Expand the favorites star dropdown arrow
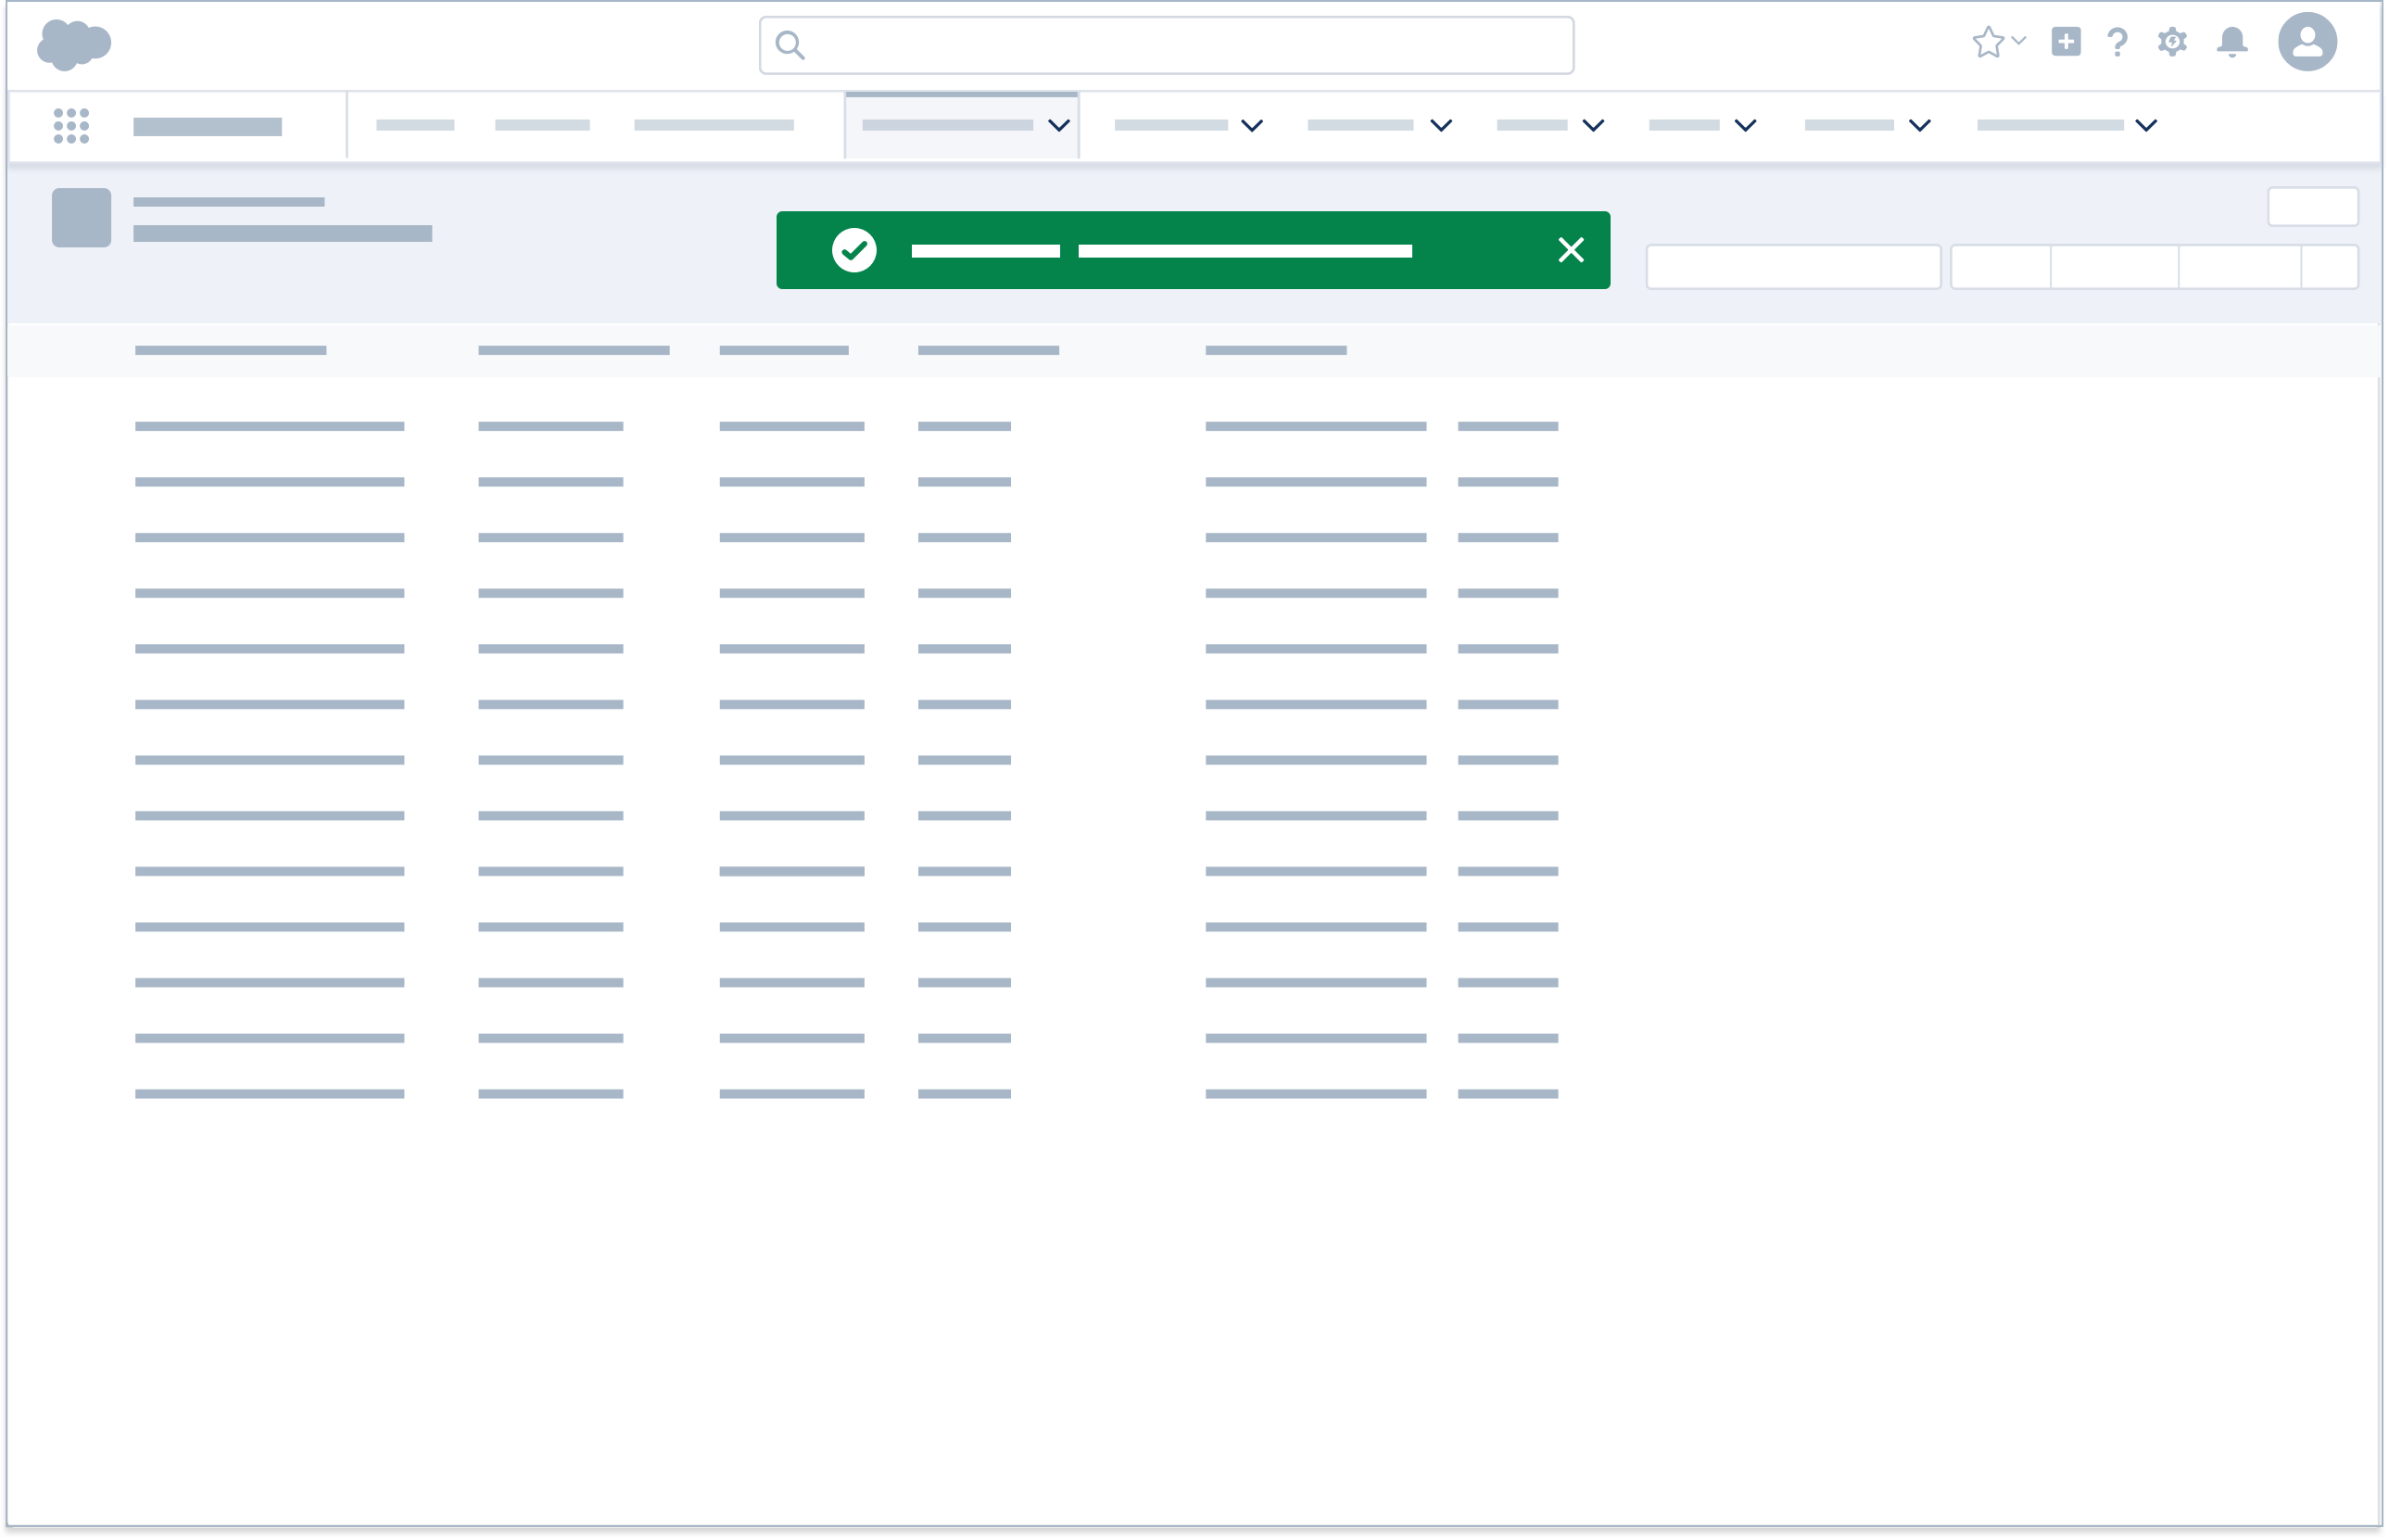The height and width of the screenshot is (1540, 2389). 2017,42
